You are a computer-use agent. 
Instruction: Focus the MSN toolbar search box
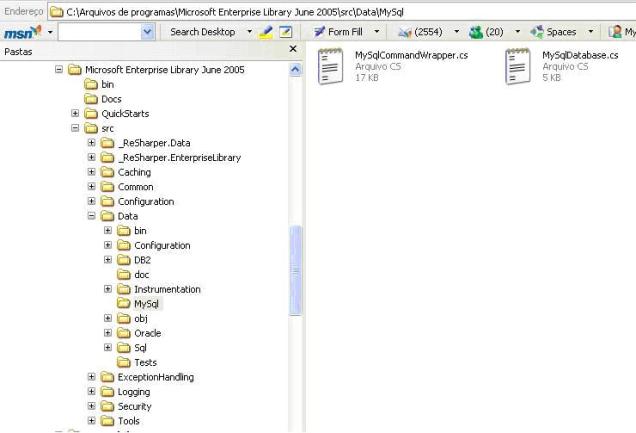point(100,32)
